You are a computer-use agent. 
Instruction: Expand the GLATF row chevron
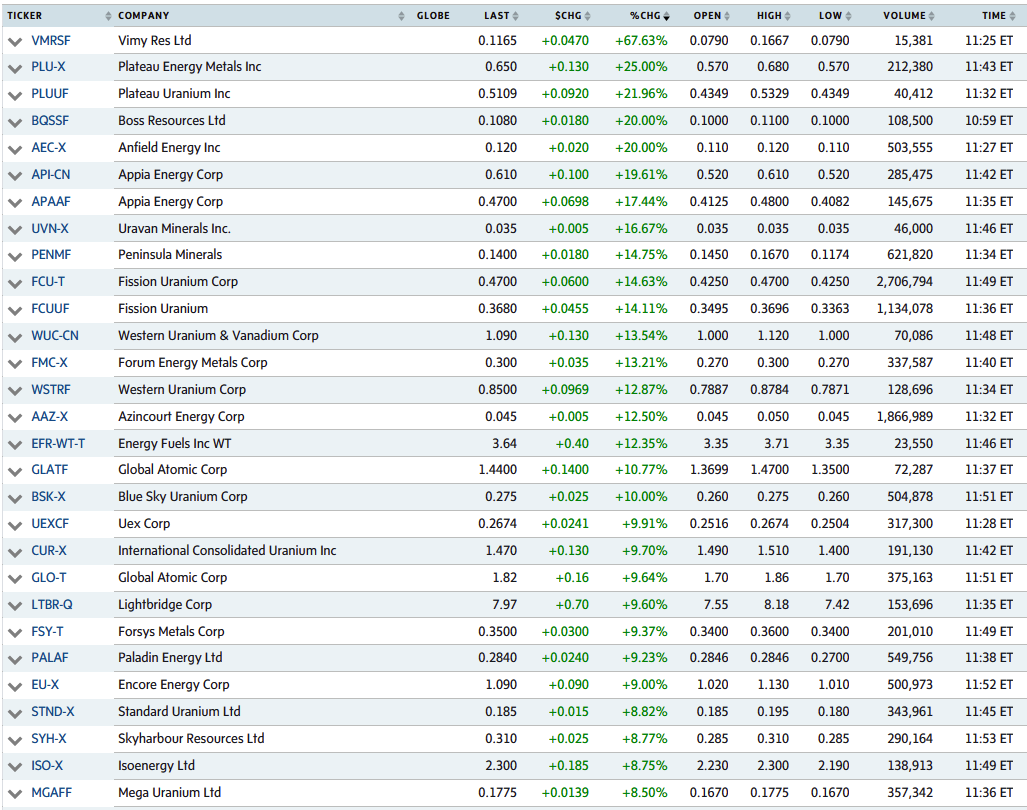pos(14,471)
